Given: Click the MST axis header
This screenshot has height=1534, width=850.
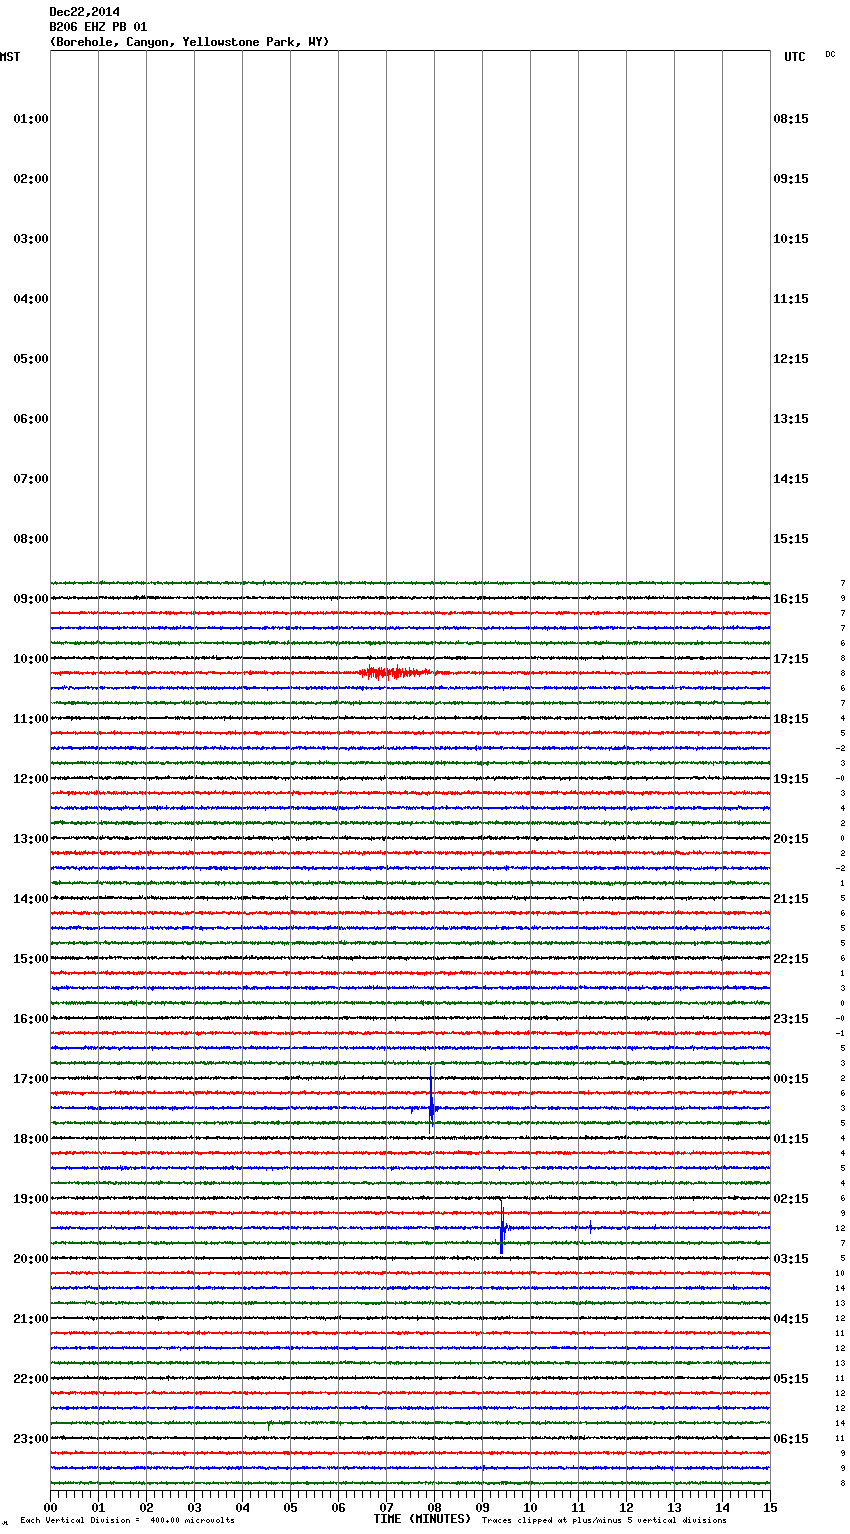Looking at the screenshot, I should click(x=10, y=57).
